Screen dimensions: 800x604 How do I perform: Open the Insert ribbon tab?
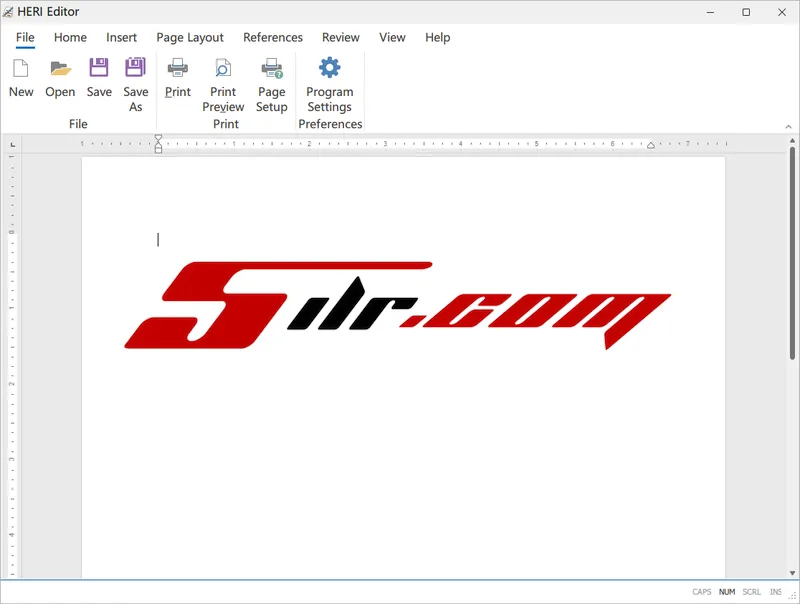[x=121, y=37]
